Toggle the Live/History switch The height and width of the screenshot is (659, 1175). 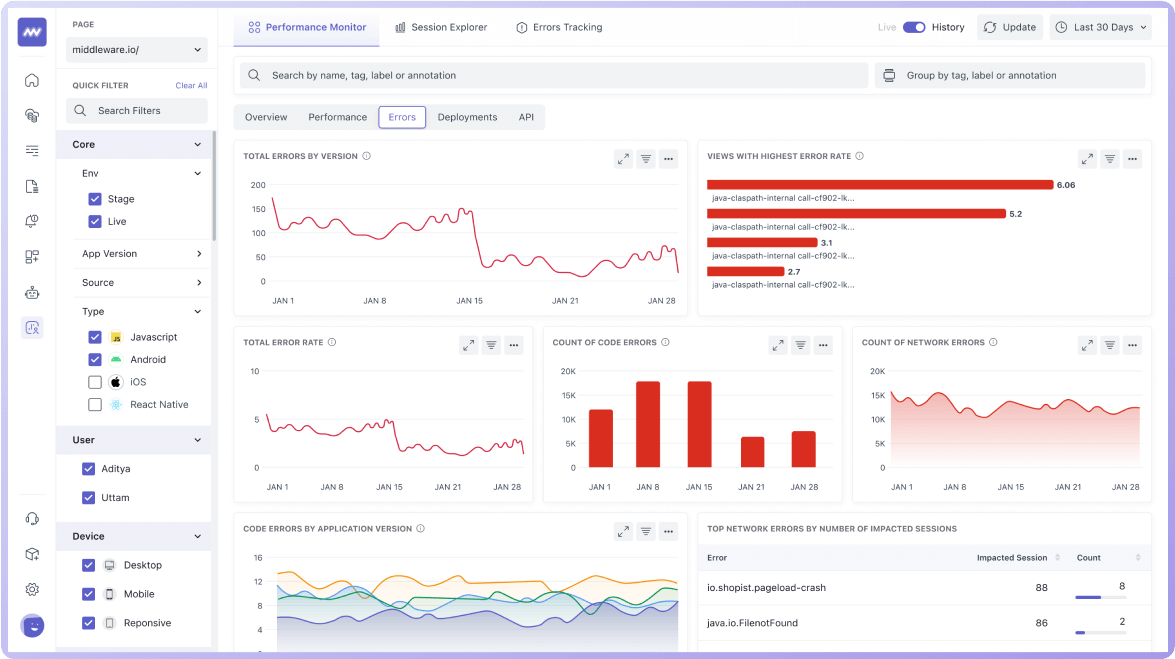pos(914,27)
